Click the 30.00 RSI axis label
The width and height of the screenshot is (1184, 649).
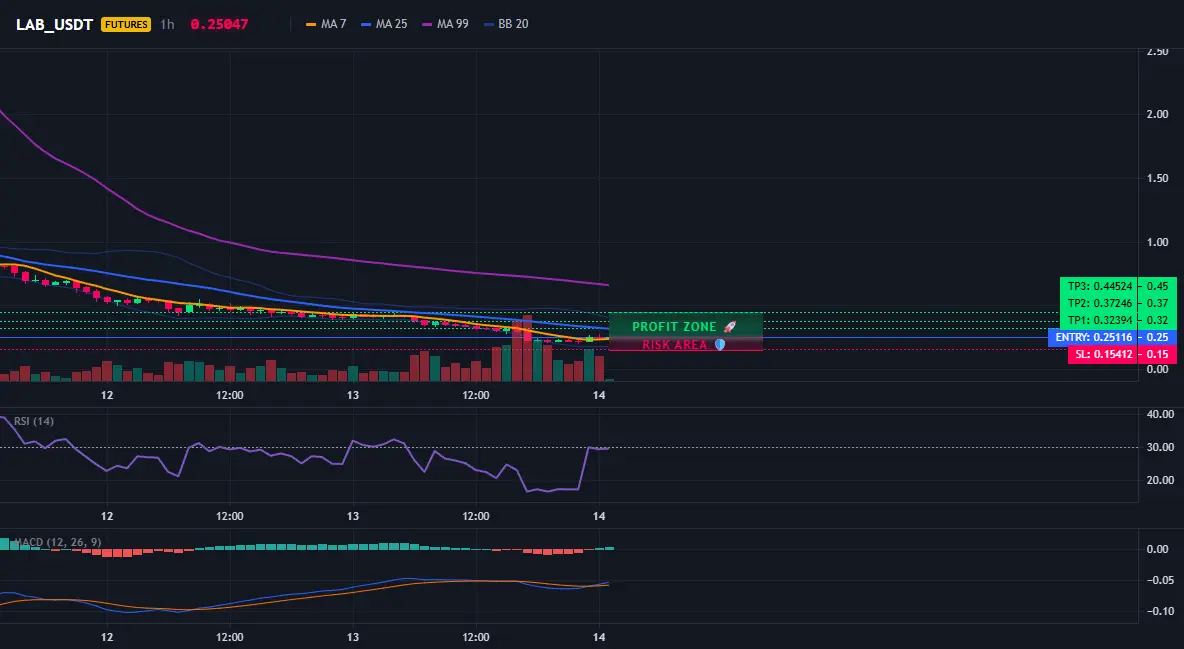1160,447
